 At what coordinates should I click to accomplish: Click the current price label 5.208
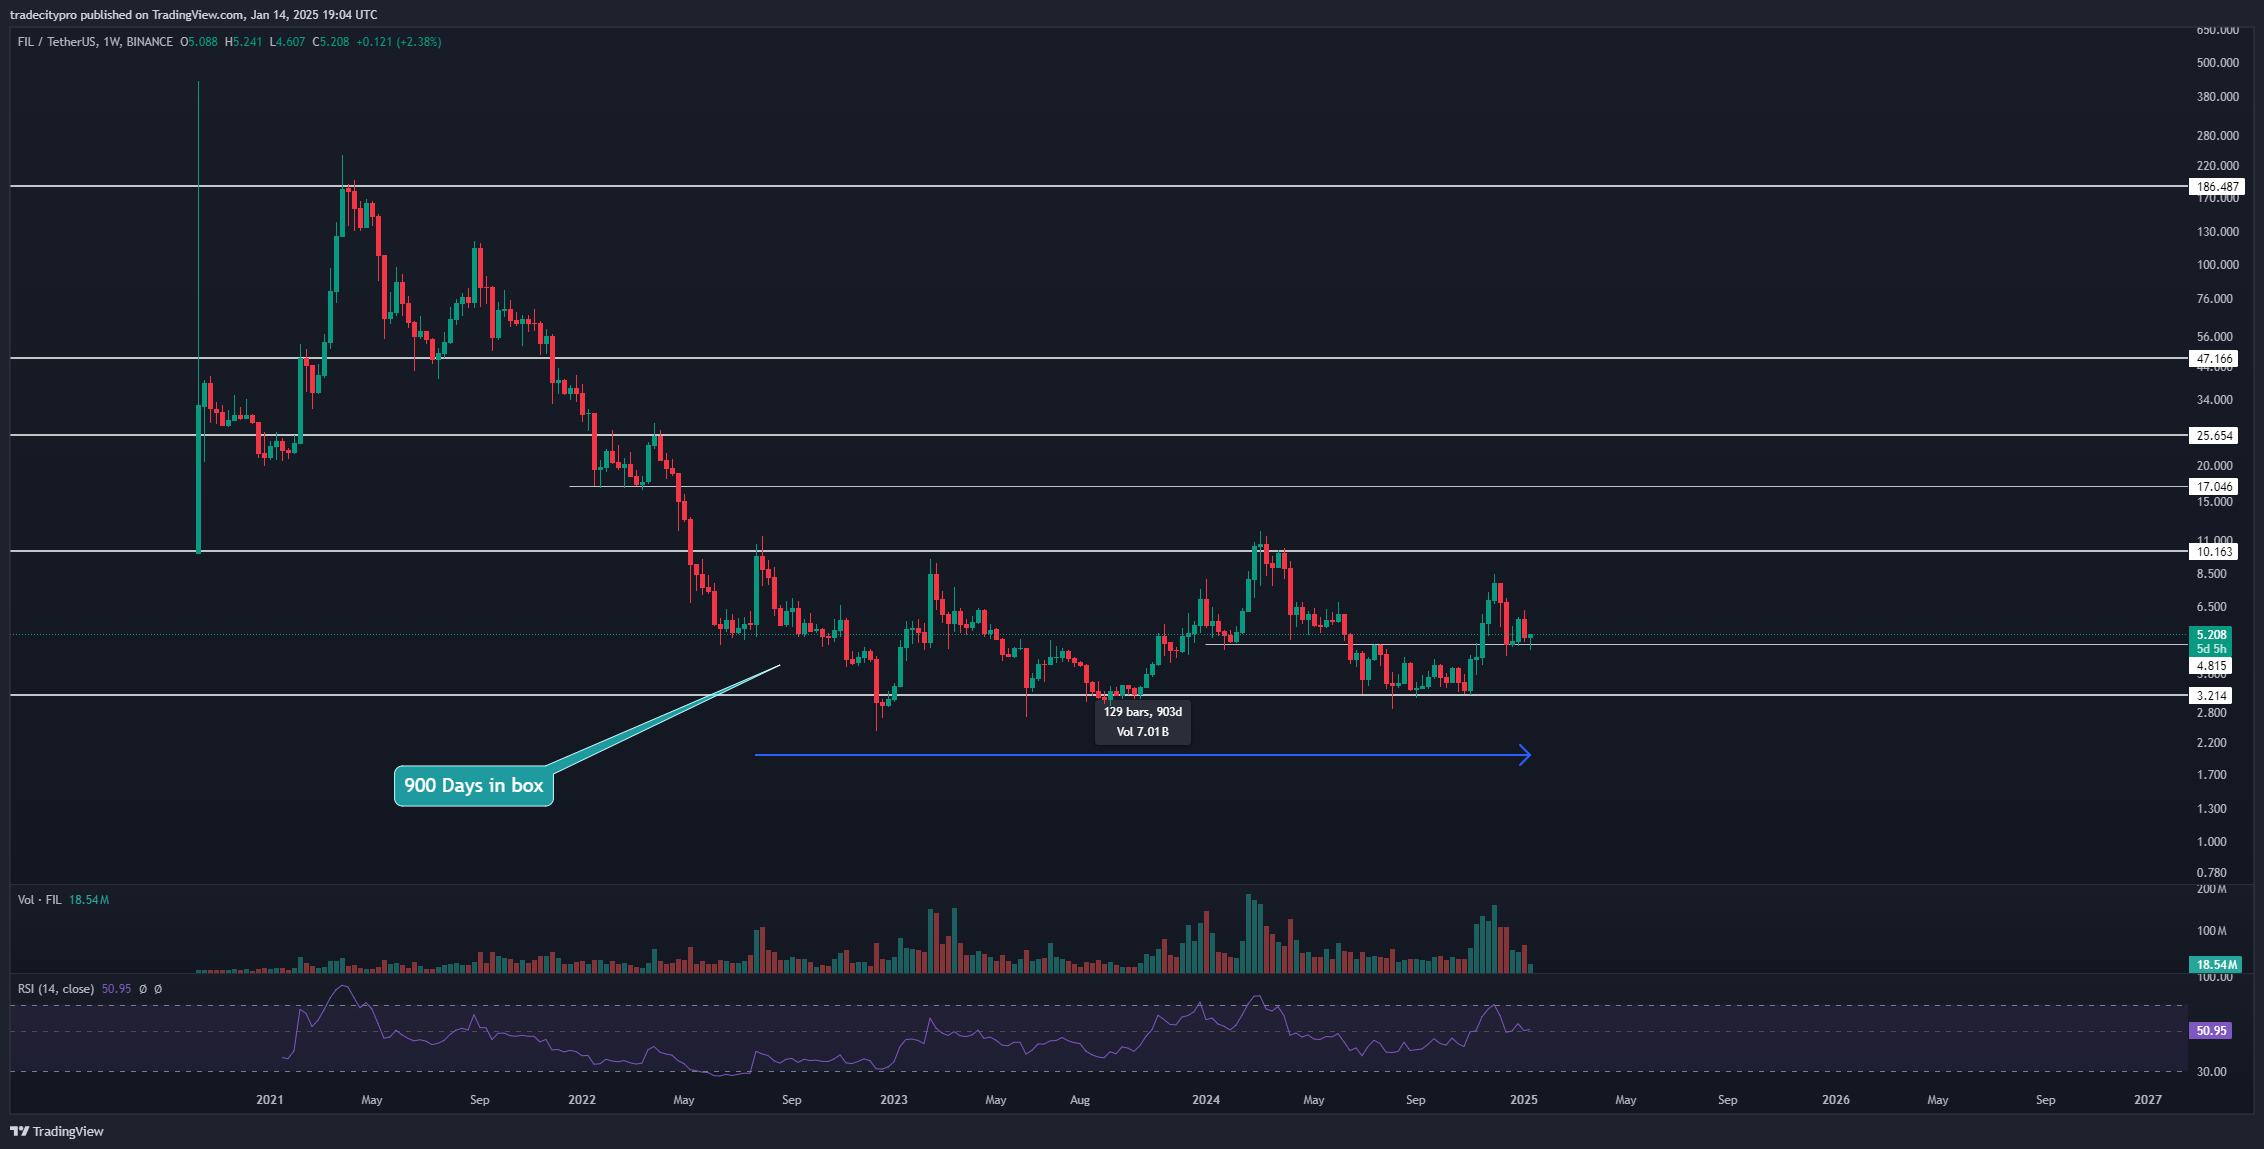point(2211,635)
